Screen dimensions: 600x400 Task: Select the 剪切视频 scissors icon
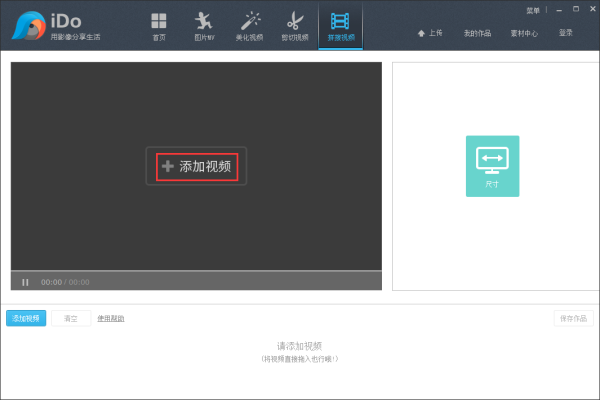point(294,25)
